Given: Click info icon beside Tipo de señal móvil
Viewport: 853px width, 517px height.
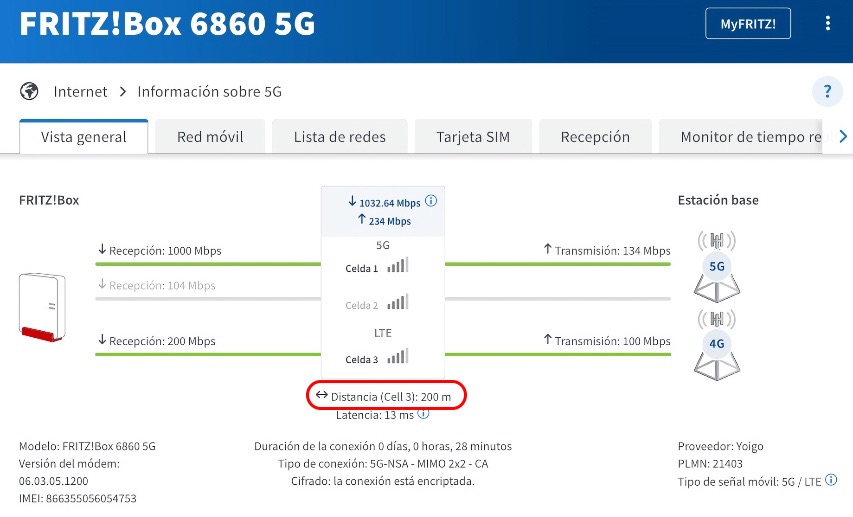Looking at the screenshot, I should pos(831,480).
